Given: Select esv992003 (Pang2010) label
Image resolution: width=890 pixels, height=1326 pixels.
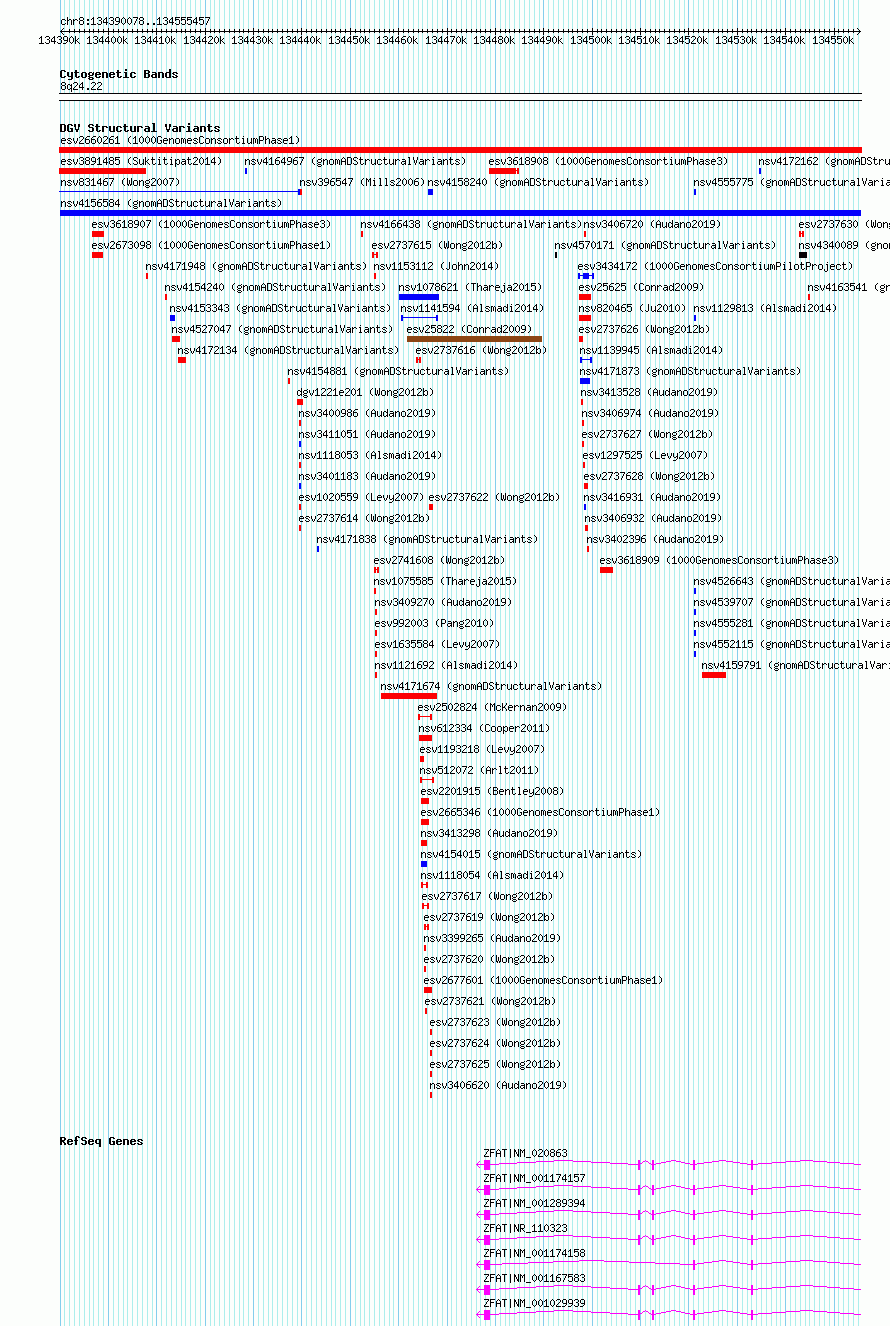Looking at the screenshot, I should tap(434, 623).
